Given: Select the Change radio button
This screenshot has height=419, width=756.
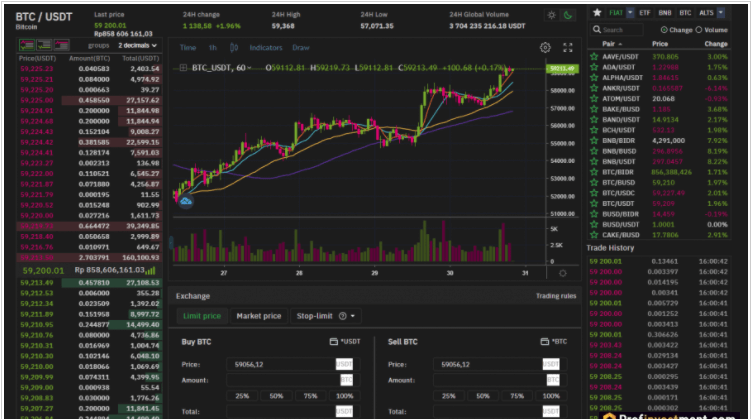Looking at the screenshot, I should [x=665, y=30].
